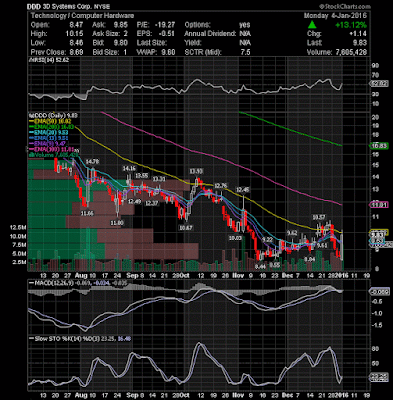
Task: Click the SCTR (Mid) value 7.5
Action: click(246, 52)
